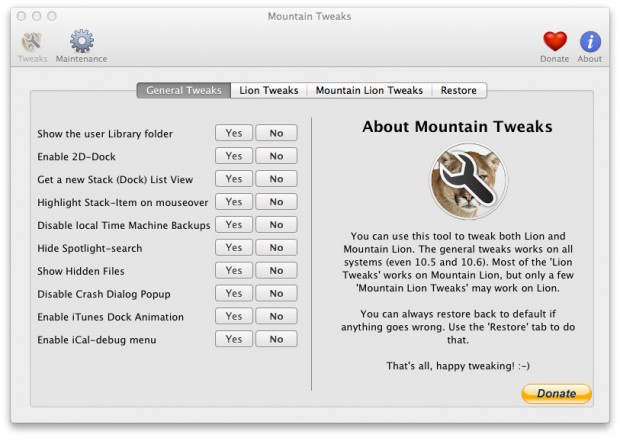Viewport: 620px width, 438px height.
Task: Click the 'About Mountain Tweaks' heading
Action: point(457,127)
